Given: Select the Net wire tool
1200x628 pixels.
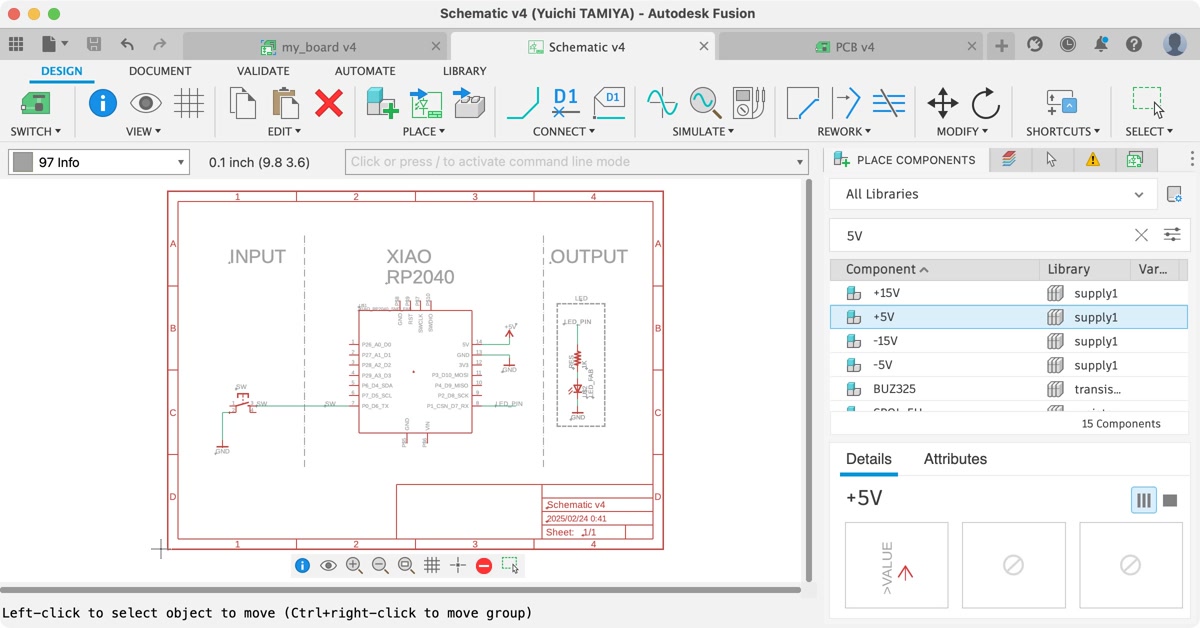Looking at the screenshot, I should click(523, 103).
